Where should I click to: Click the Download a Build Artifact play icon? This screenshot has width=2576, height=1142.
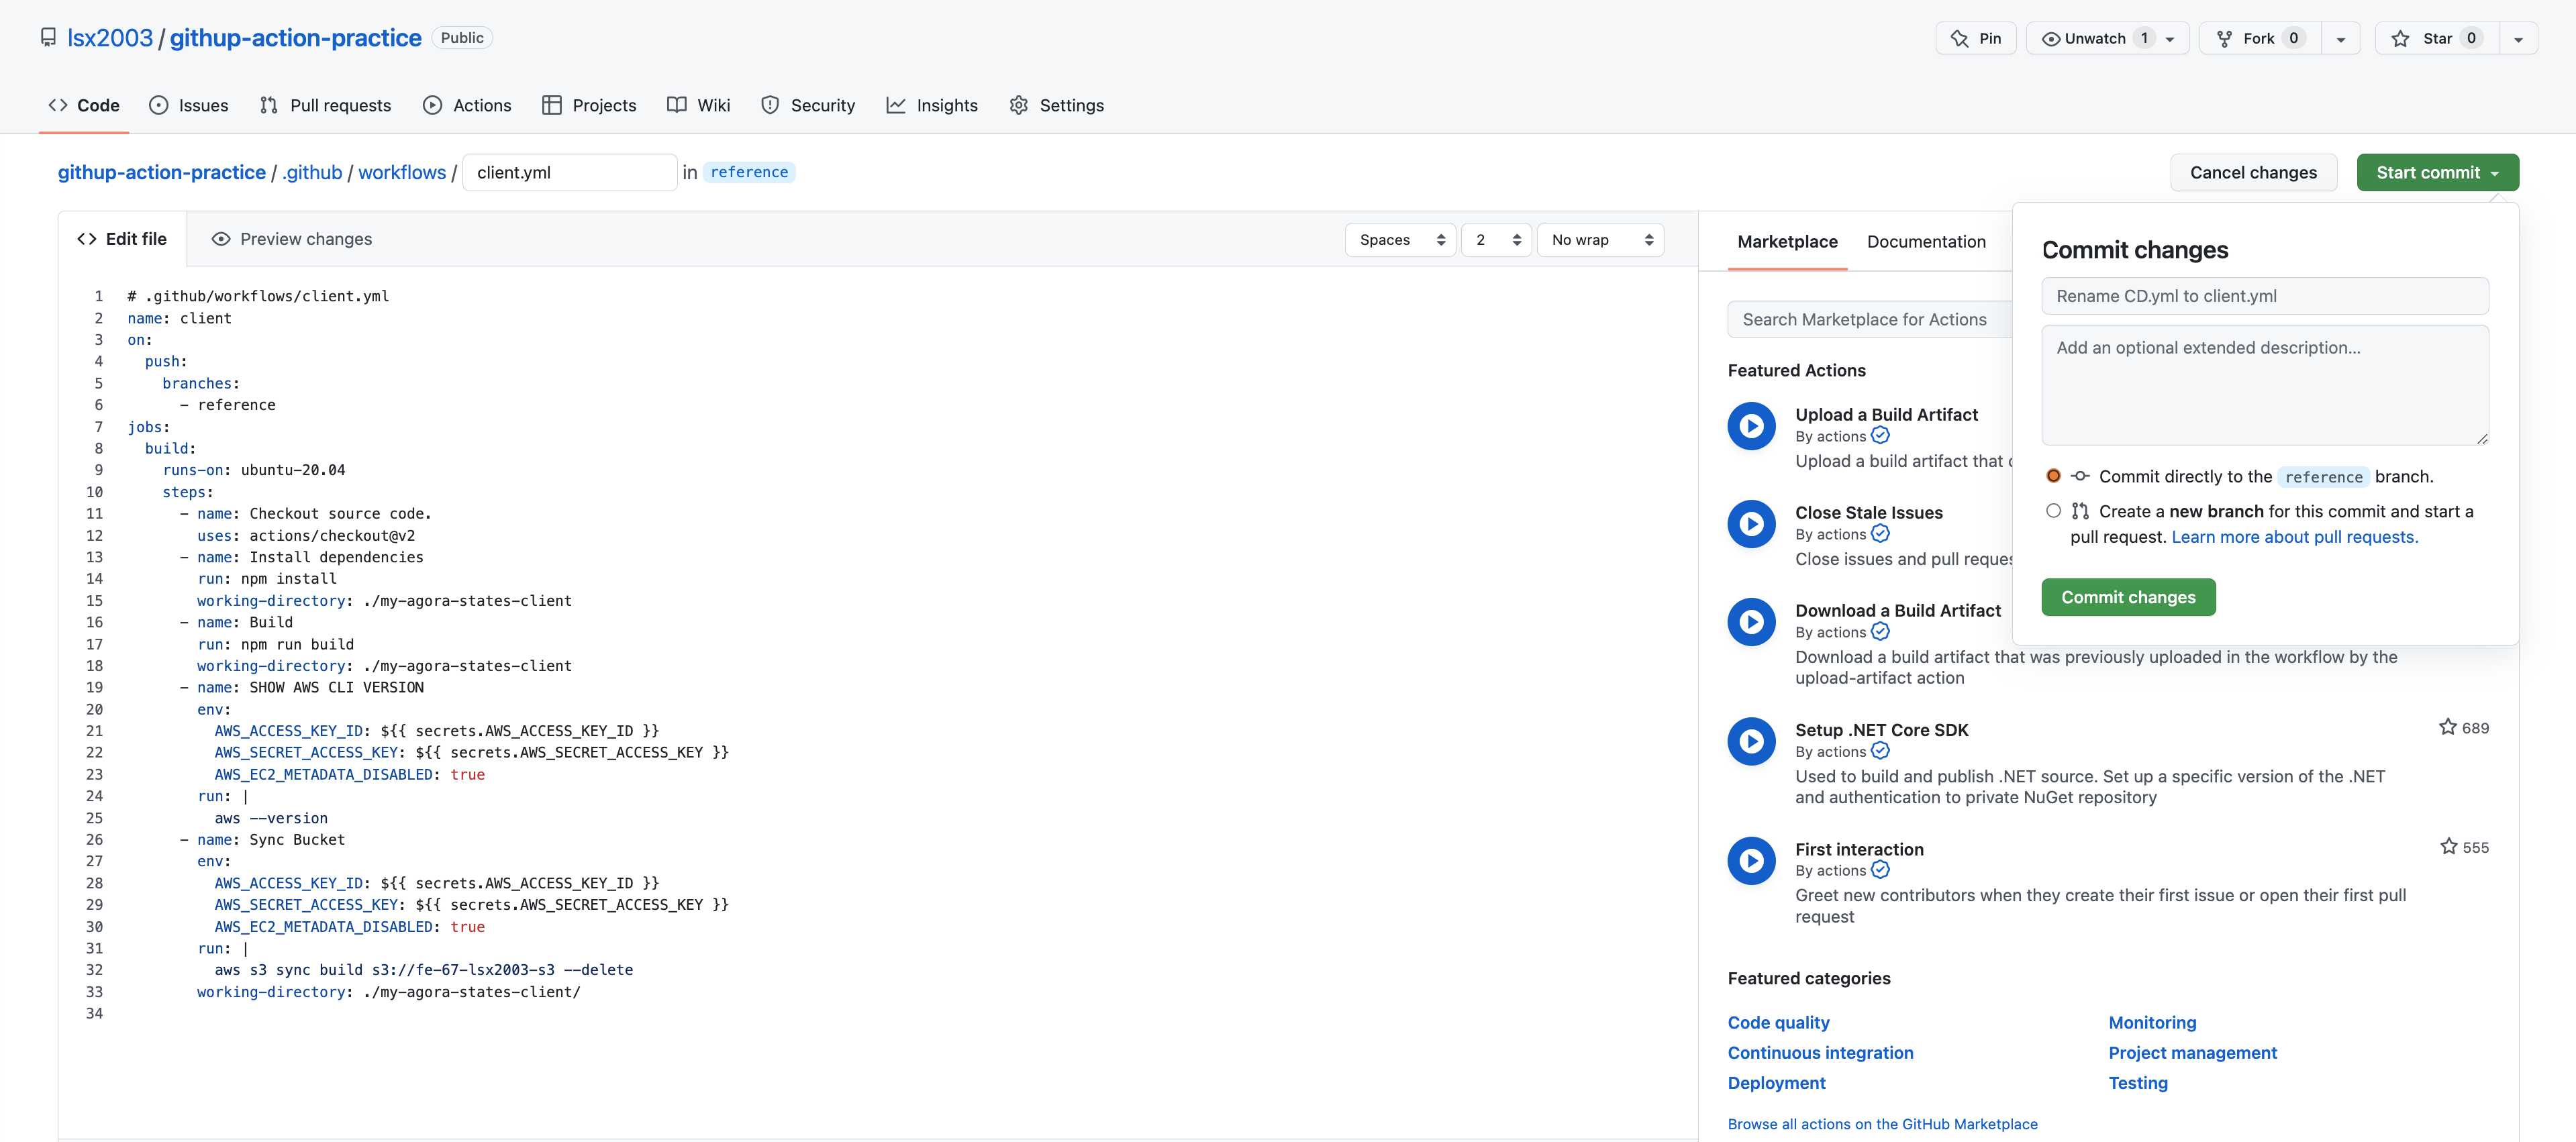click(1751, 622)
